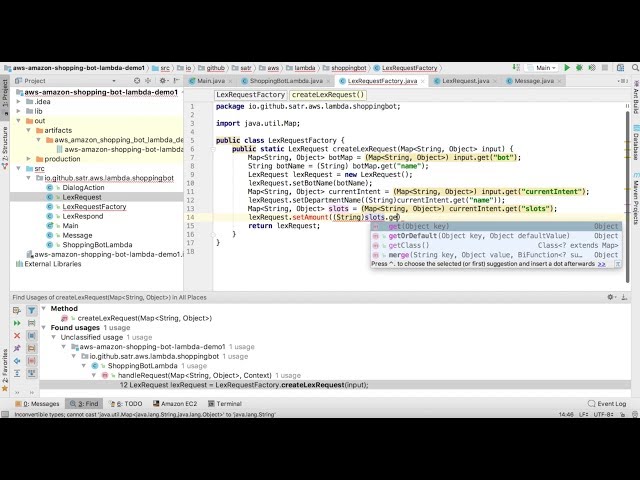The height and width of the screenshot is (480, 640).
Task: Pin the Find tab with the pin icon
Action: click(x=17, y=348)
